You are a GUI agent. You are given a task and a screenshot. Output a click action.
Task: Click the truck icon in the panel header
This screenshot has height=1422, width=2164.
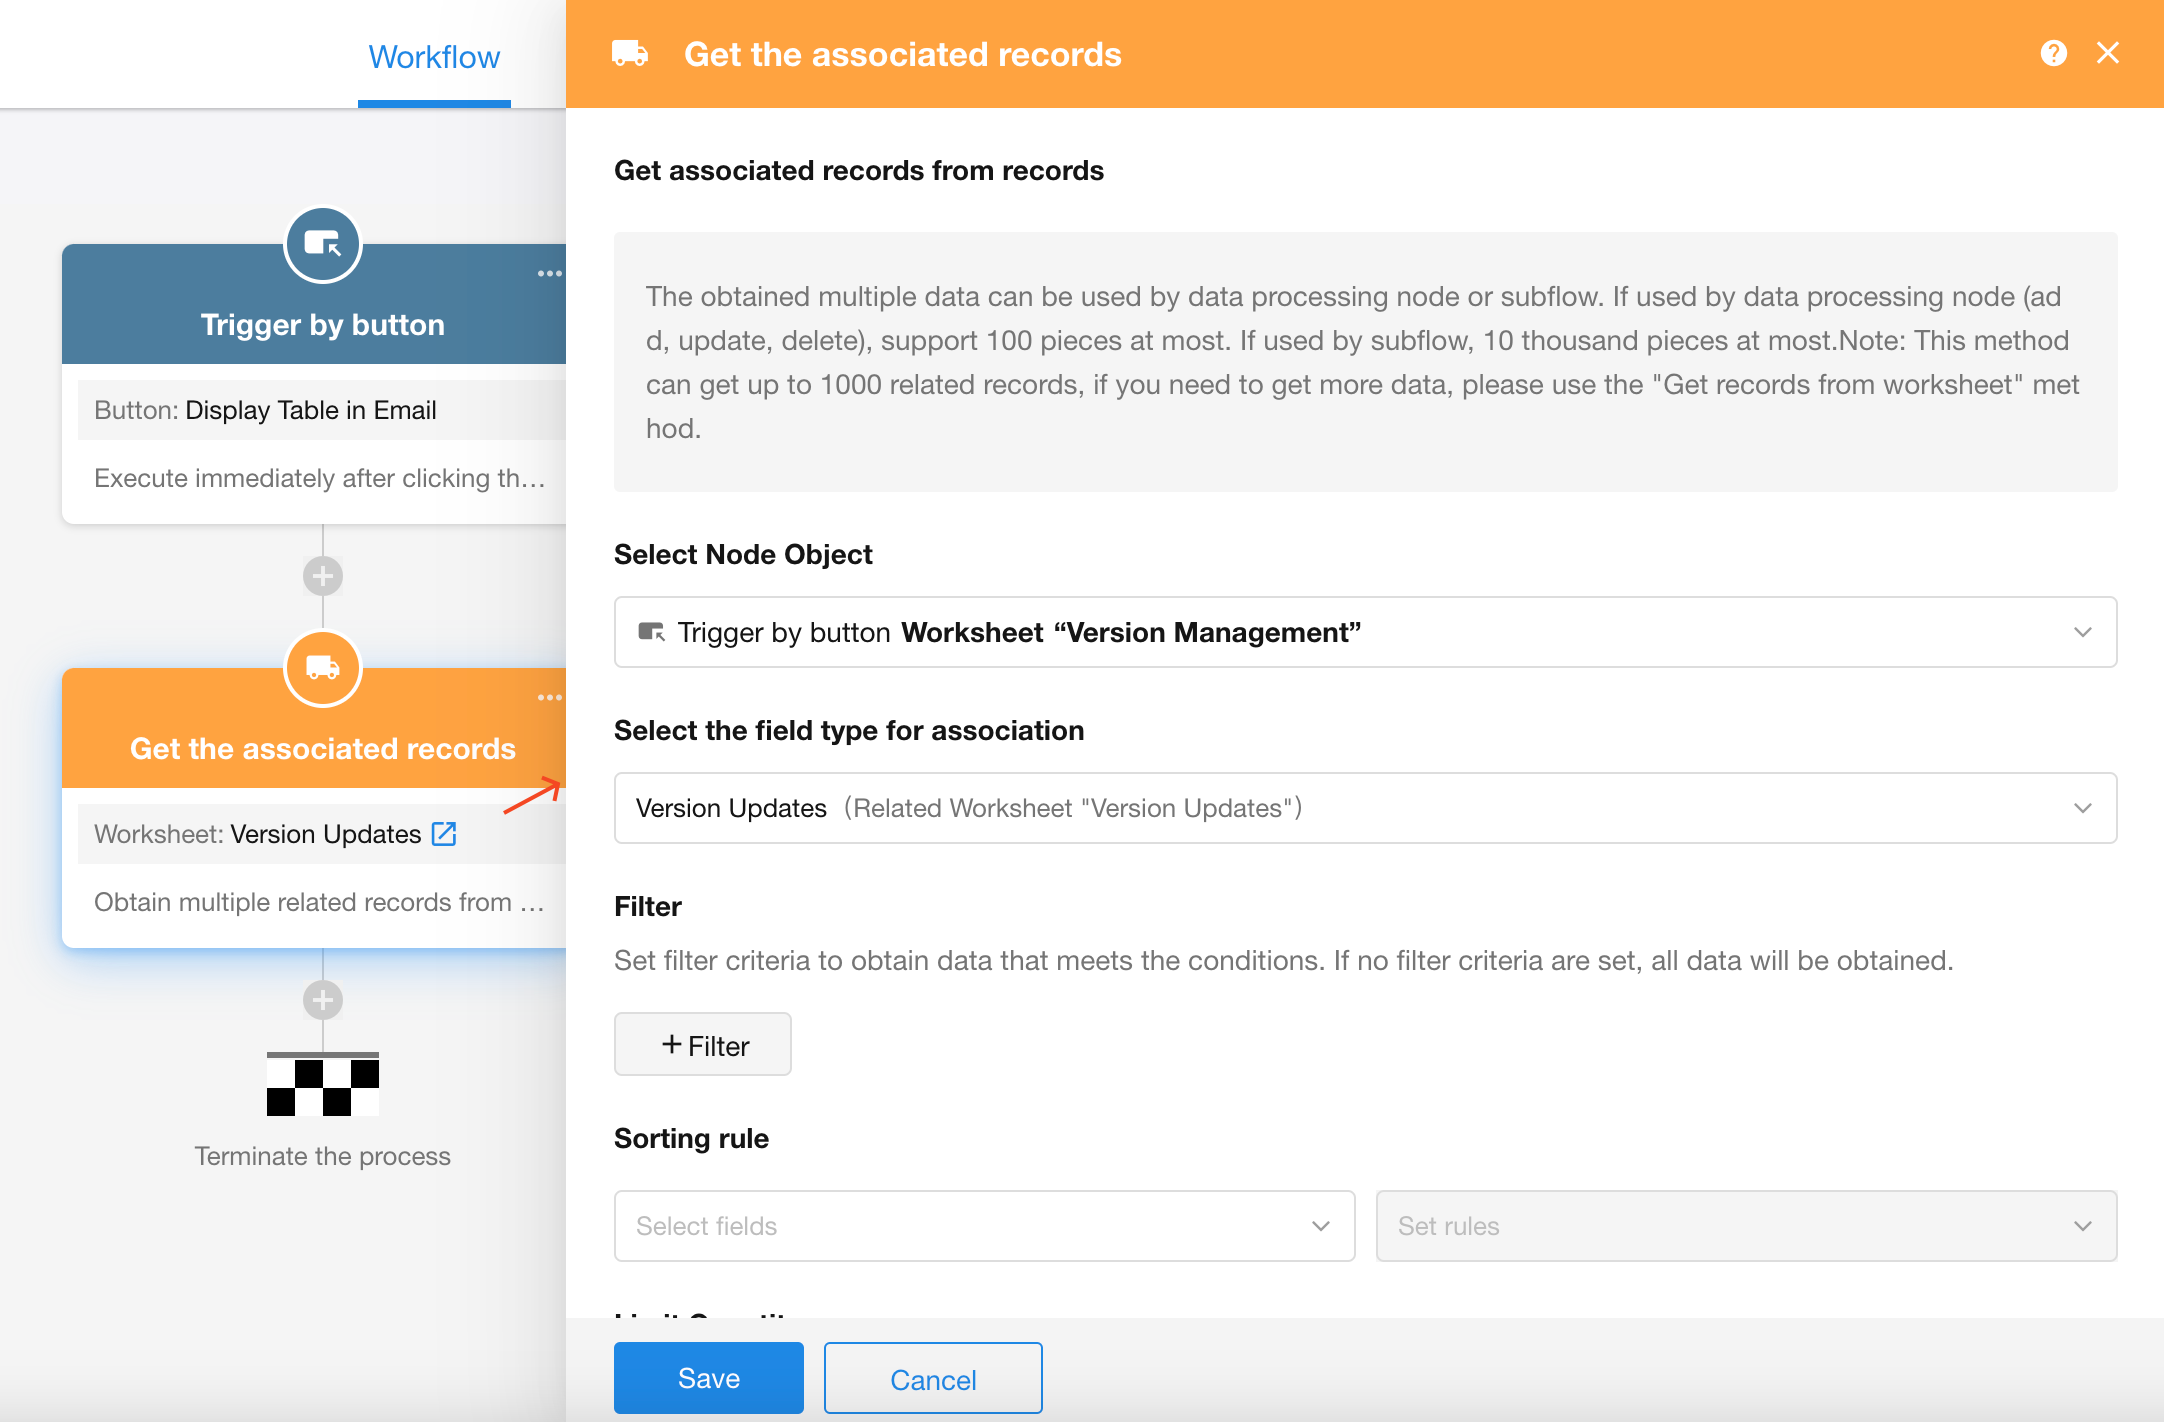[630, 54]
